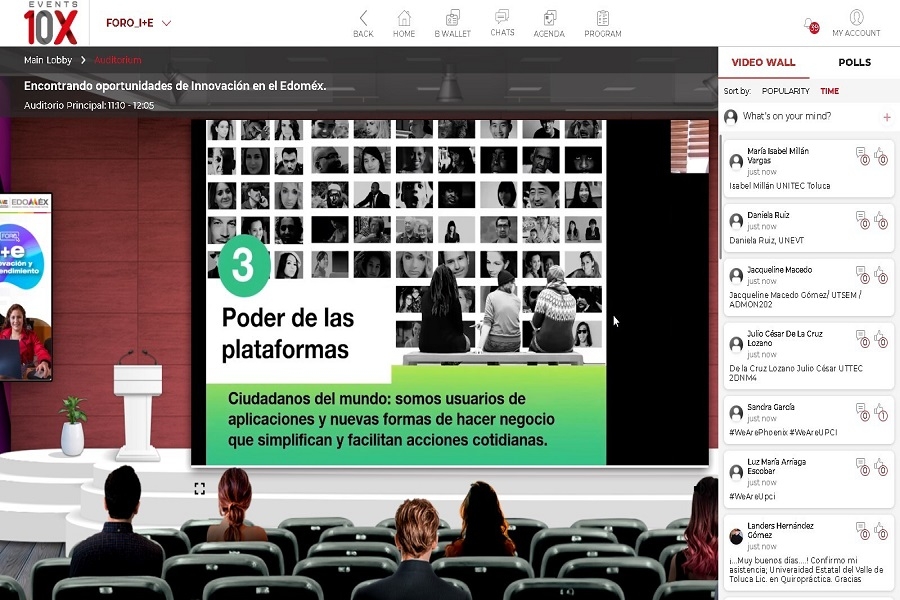Like Daniela Ruiz's post
The width and height of the screenshot is (900, 600).
[880, 220]
